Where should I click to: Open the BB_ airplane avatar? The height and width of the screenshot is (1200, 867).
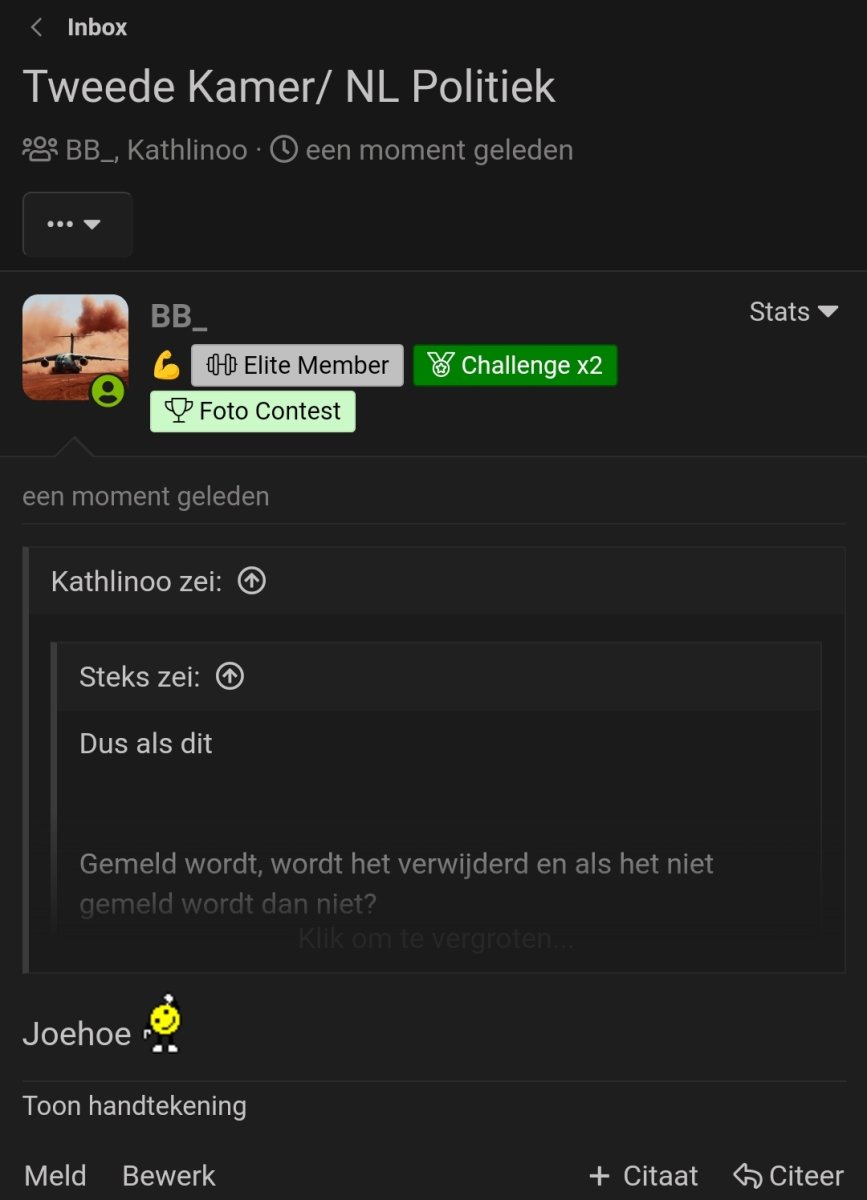tap(75, 348)
